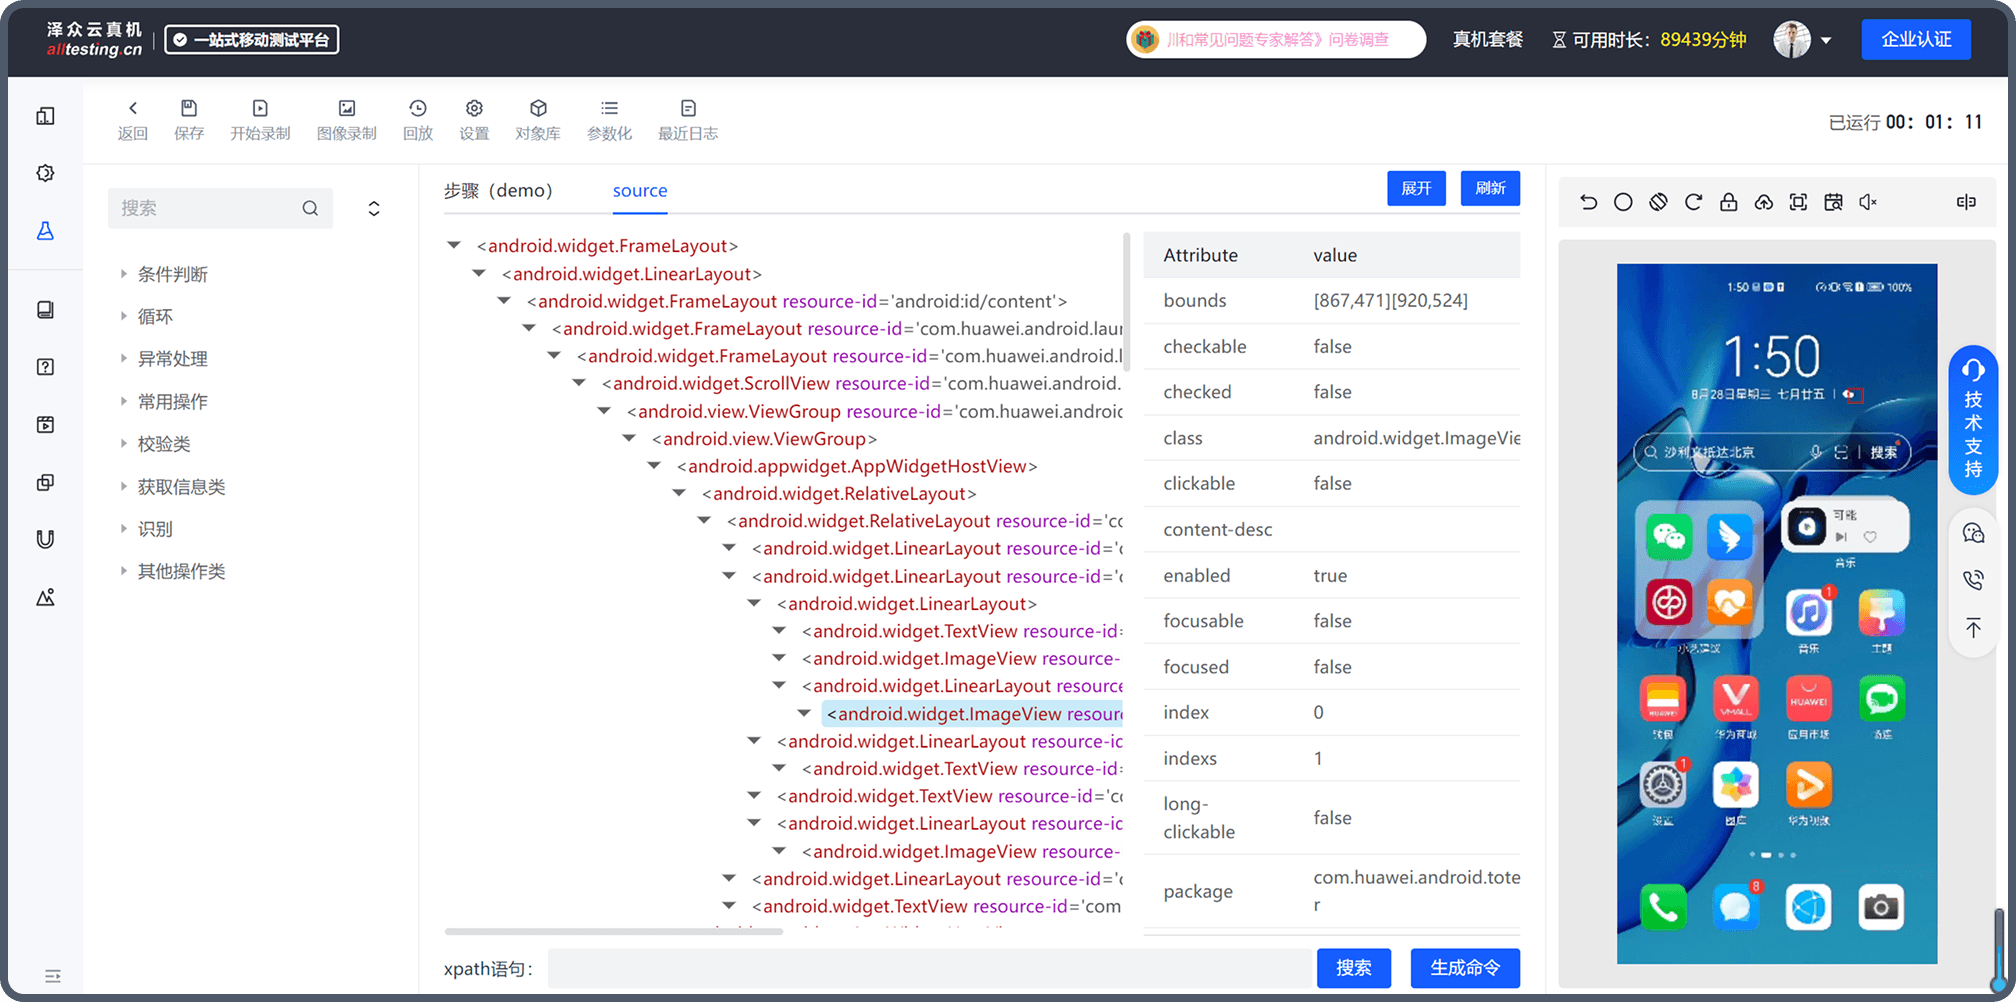Collapse the root android.widget.FrameLayout node
2016x1002 pixels.
[454, 245]
